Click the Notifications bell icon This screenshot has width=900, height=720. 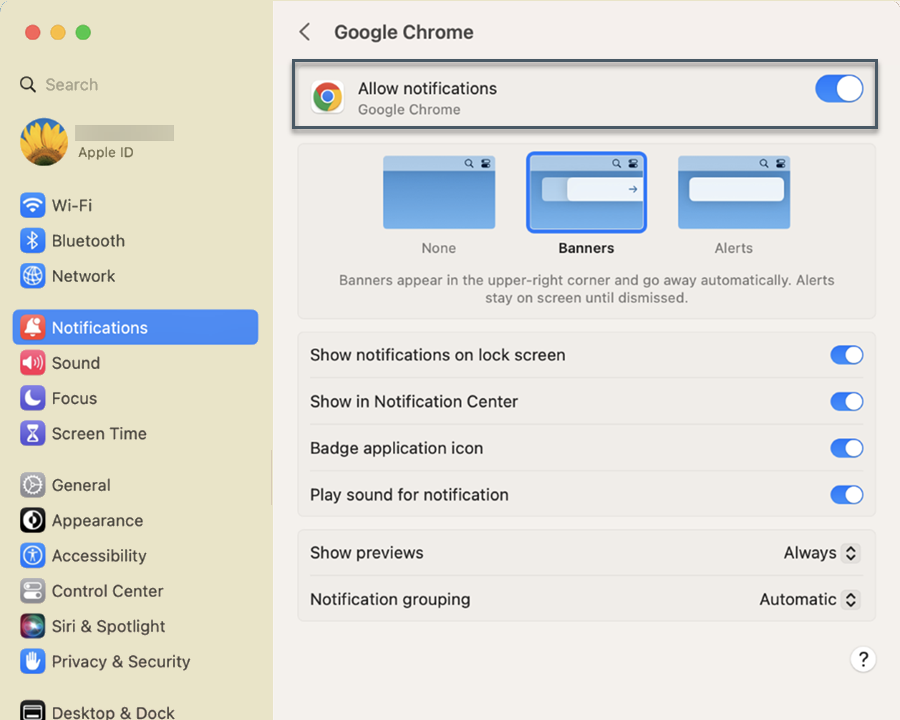[33, 327]
